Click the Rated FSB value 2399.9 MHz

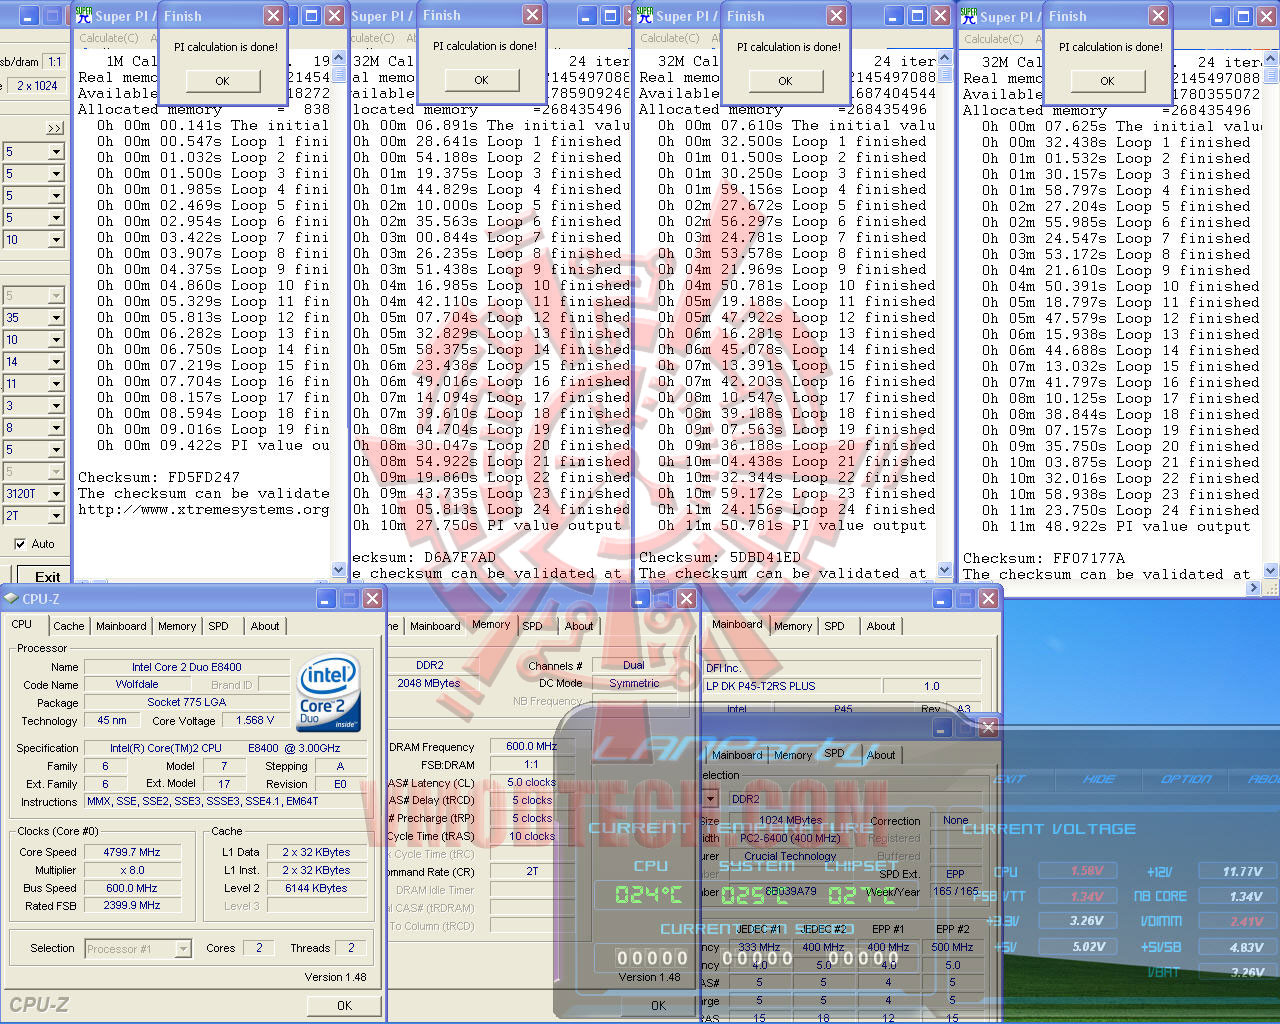point(132,906)
